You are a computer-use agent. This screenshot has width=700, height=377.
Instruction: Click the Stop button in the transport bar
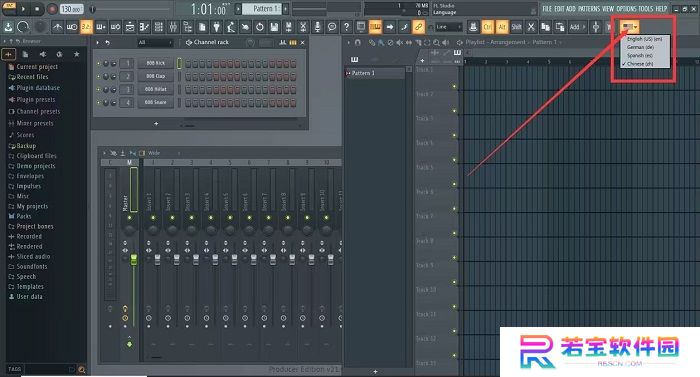click(x=37, y=8)
